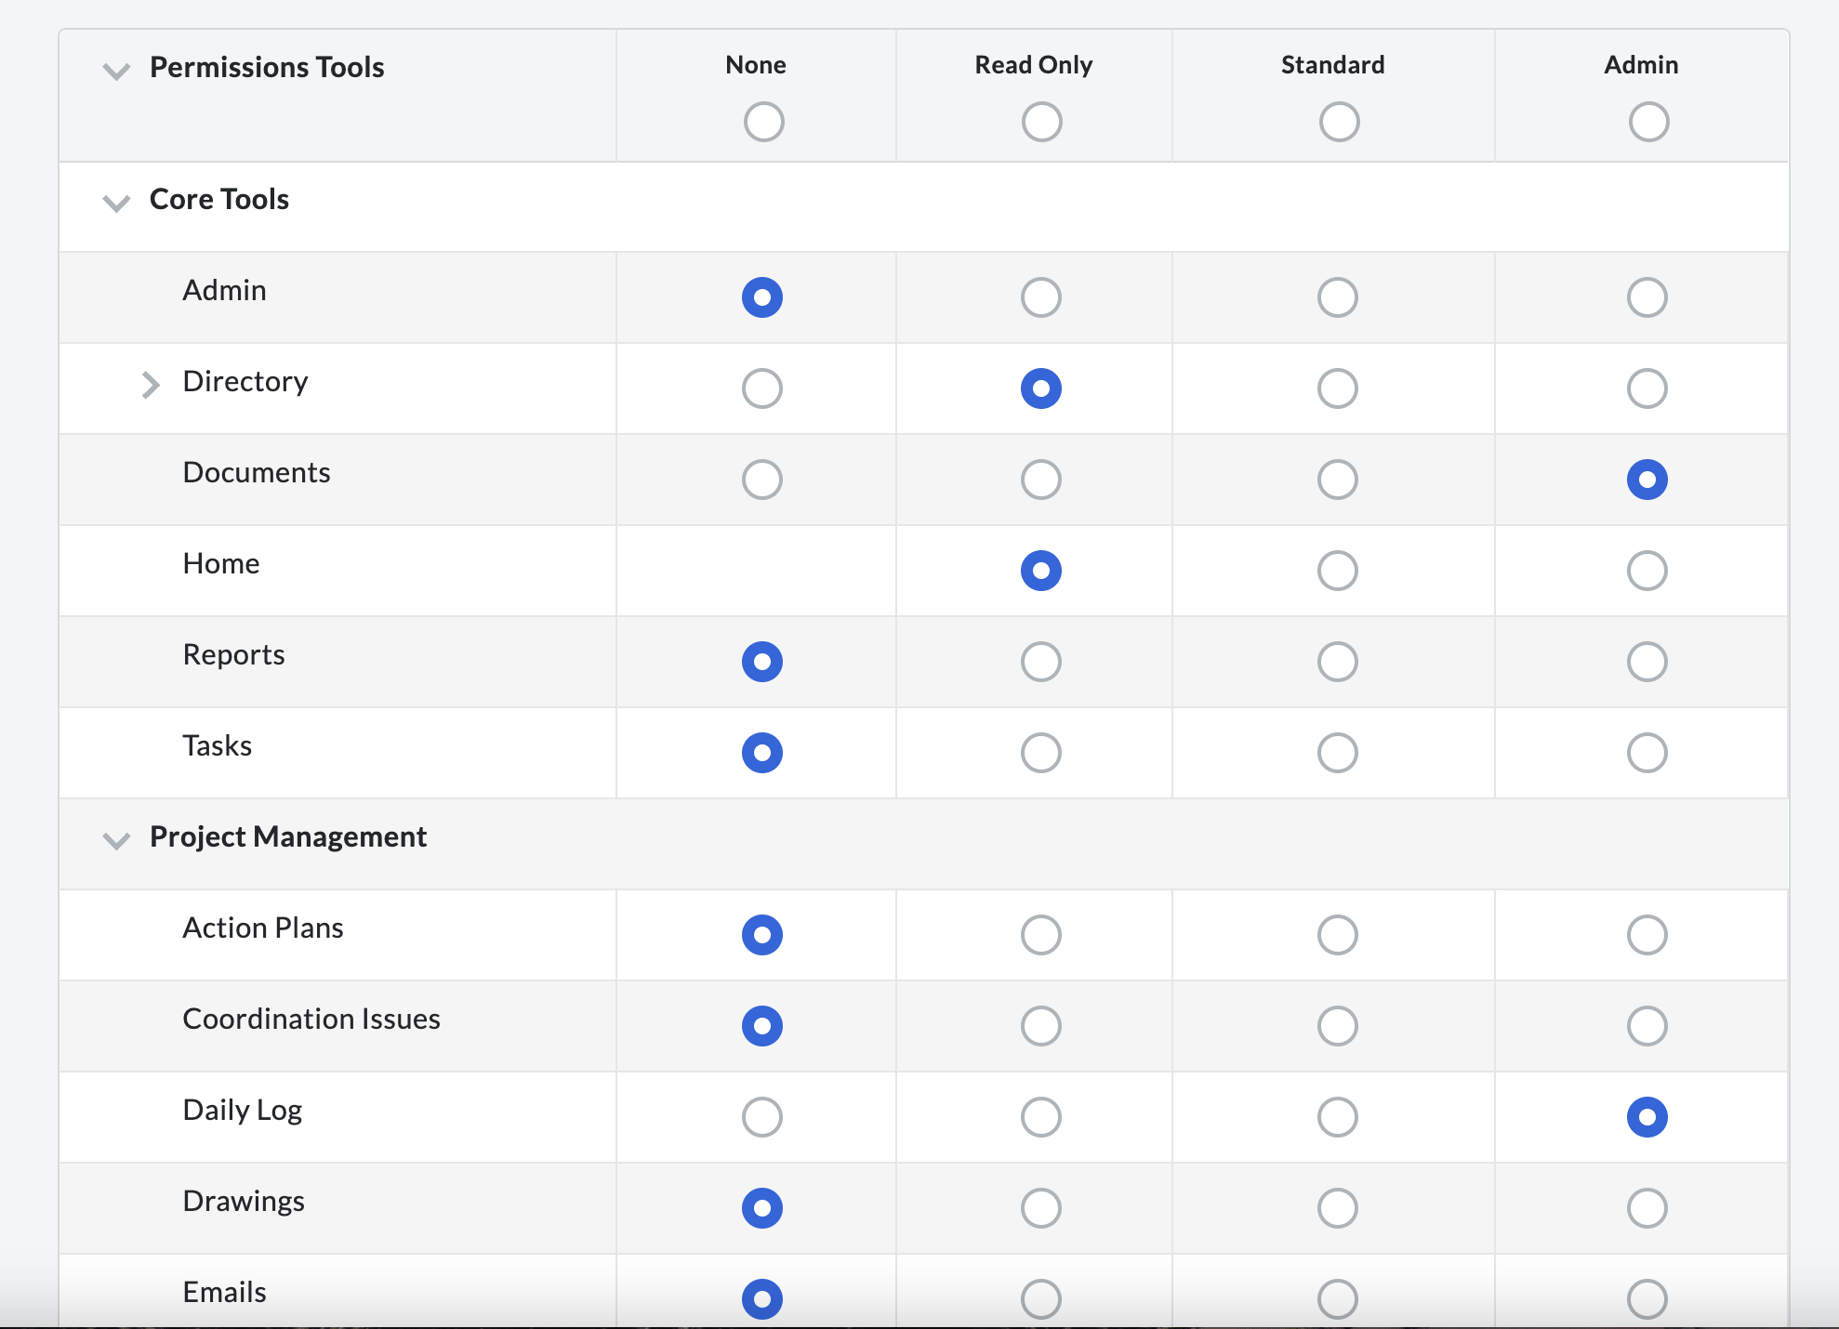Image resolution: width=1839 pixels, height=1329 pixels.
Task: Set Emails permission to Standard
Action: 1337,1299
